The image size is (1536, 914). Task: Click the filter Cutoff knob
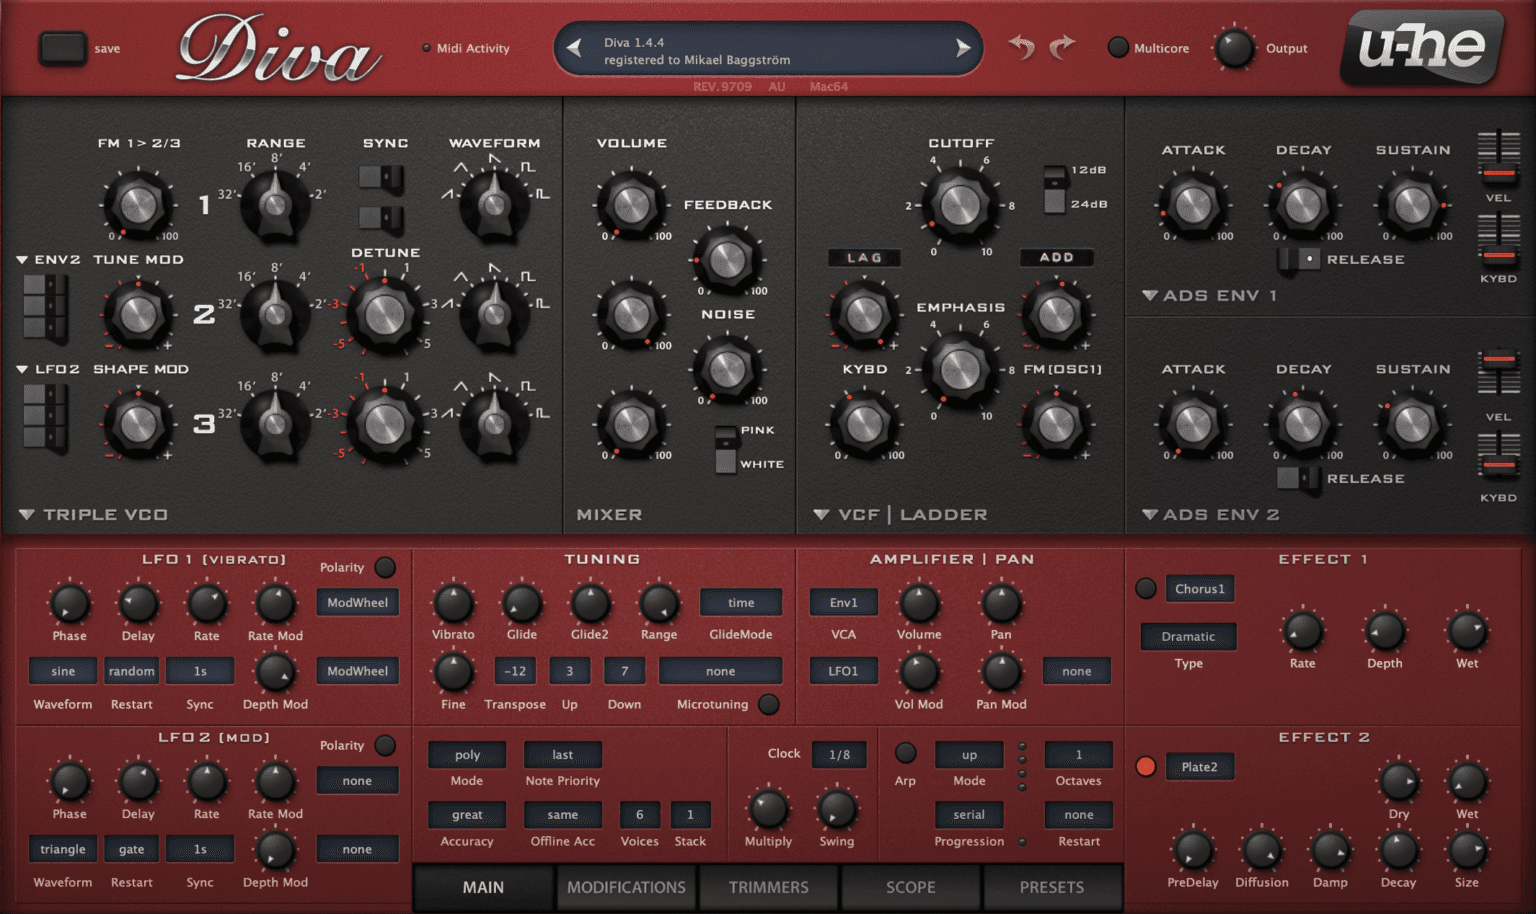pyautogui.click(x=960, y=205)
